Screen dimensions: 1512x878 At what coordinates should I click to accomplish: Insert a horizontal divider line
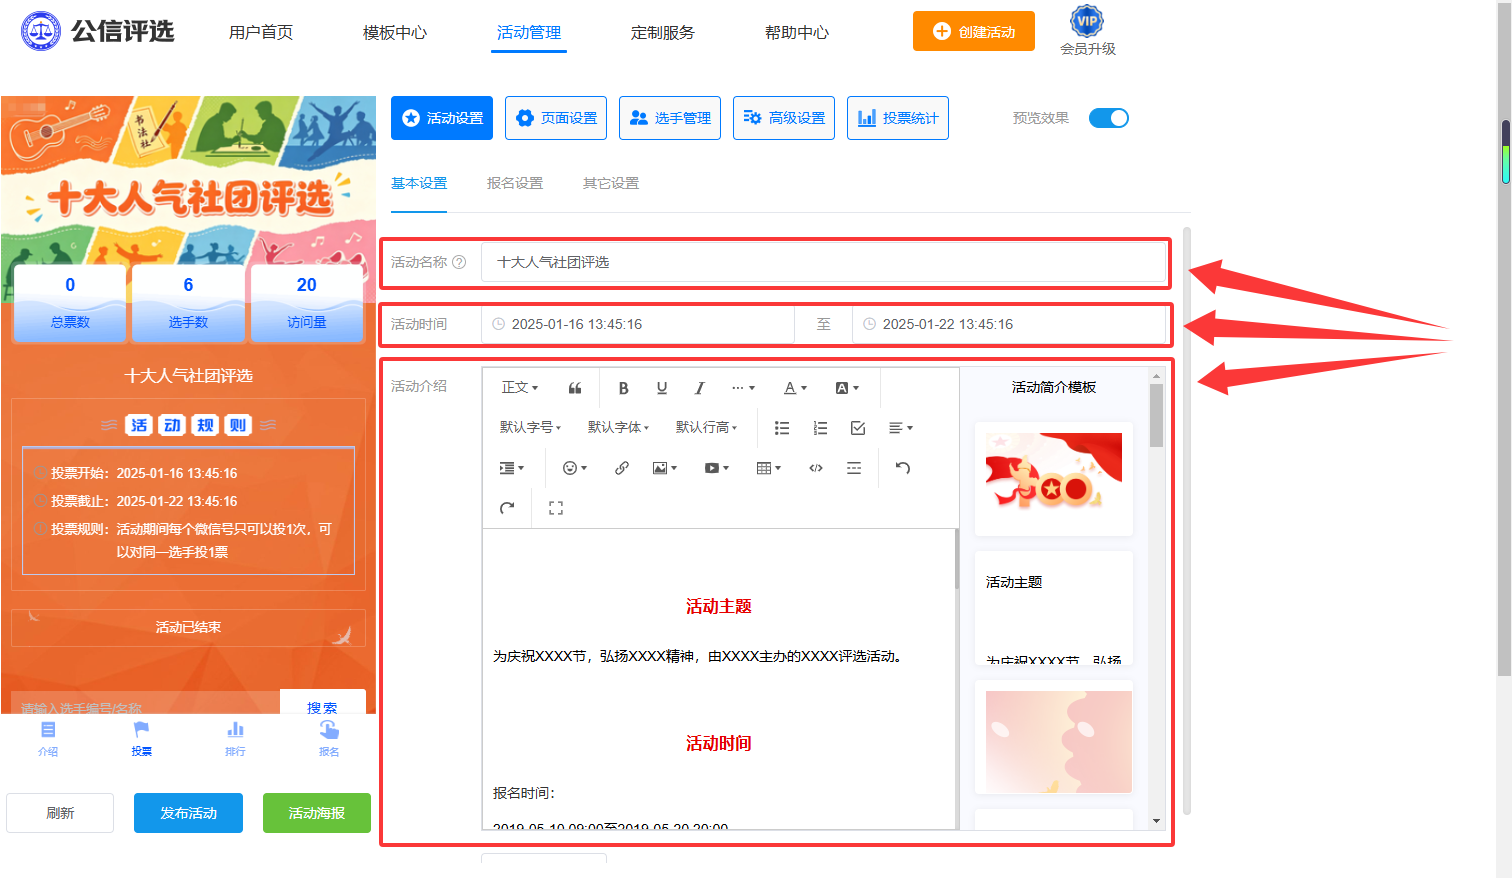point(854,468)
